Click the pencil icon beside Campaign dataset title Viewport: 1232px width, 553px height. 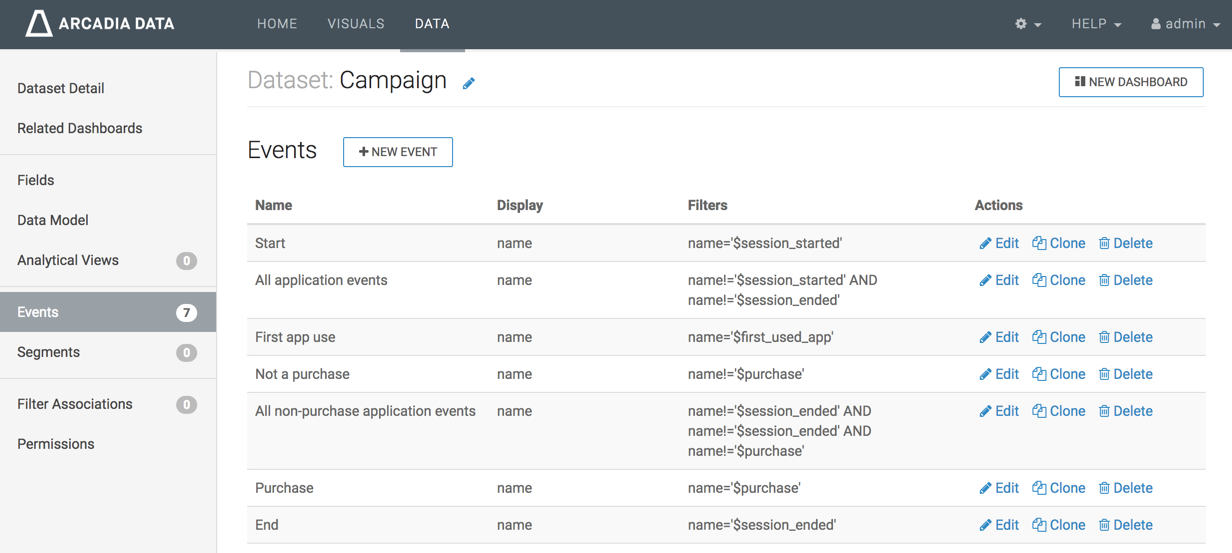pos(469,84)
